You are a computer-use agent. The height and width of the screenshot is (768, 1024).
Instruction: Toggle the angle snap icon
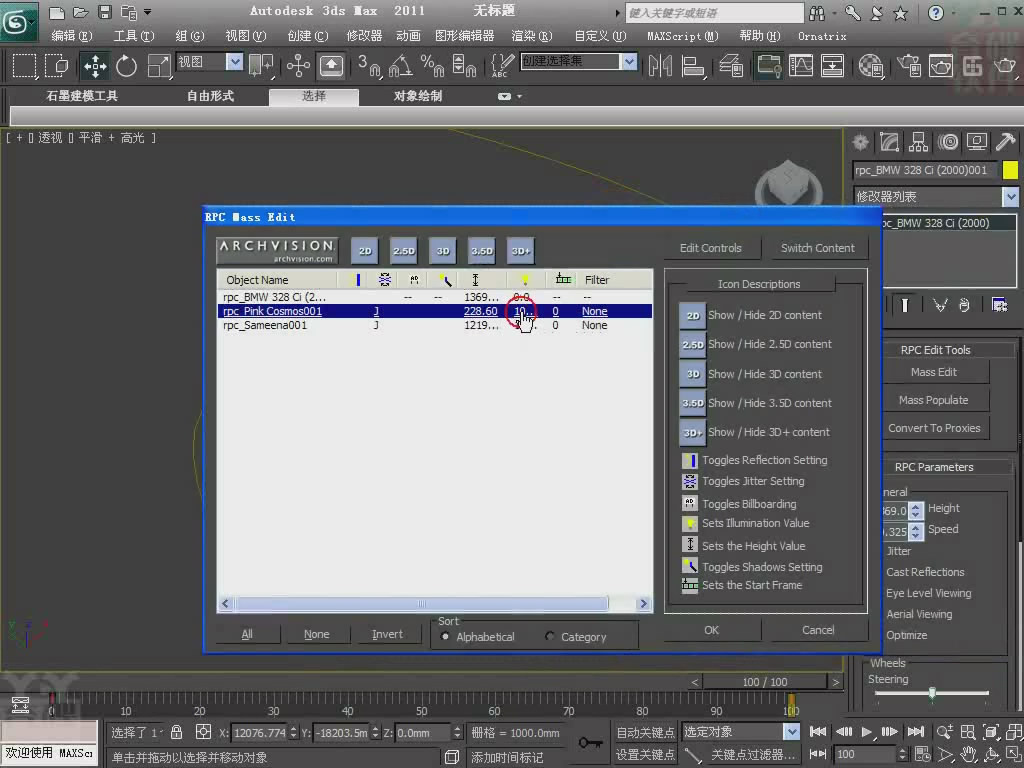tap(400, 66)
